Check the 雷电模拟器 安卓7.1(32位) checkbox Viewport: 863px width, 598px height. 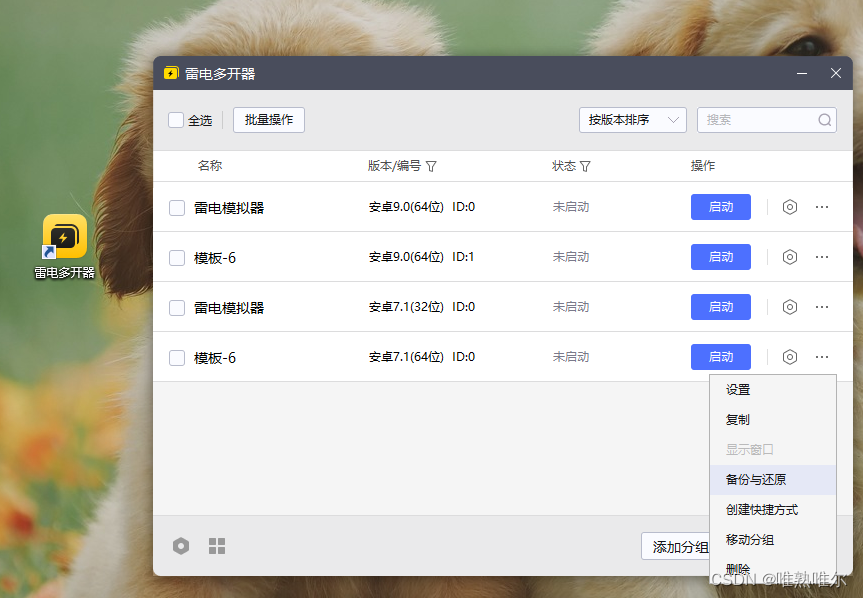177,308
